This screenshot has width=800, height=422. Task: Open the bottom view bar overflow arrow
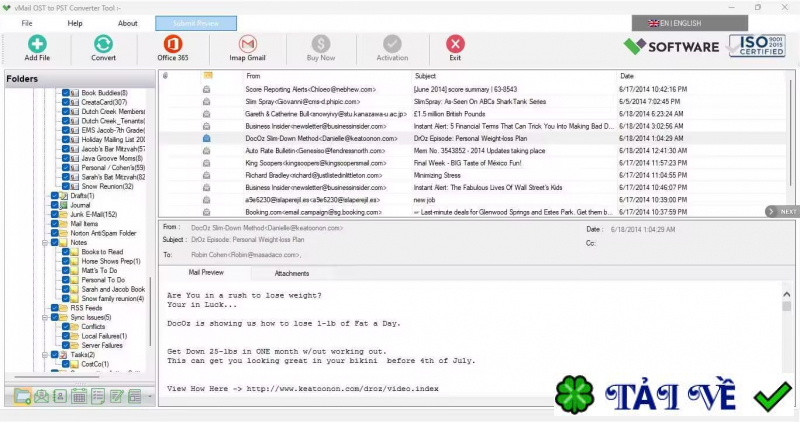(149, 396)
